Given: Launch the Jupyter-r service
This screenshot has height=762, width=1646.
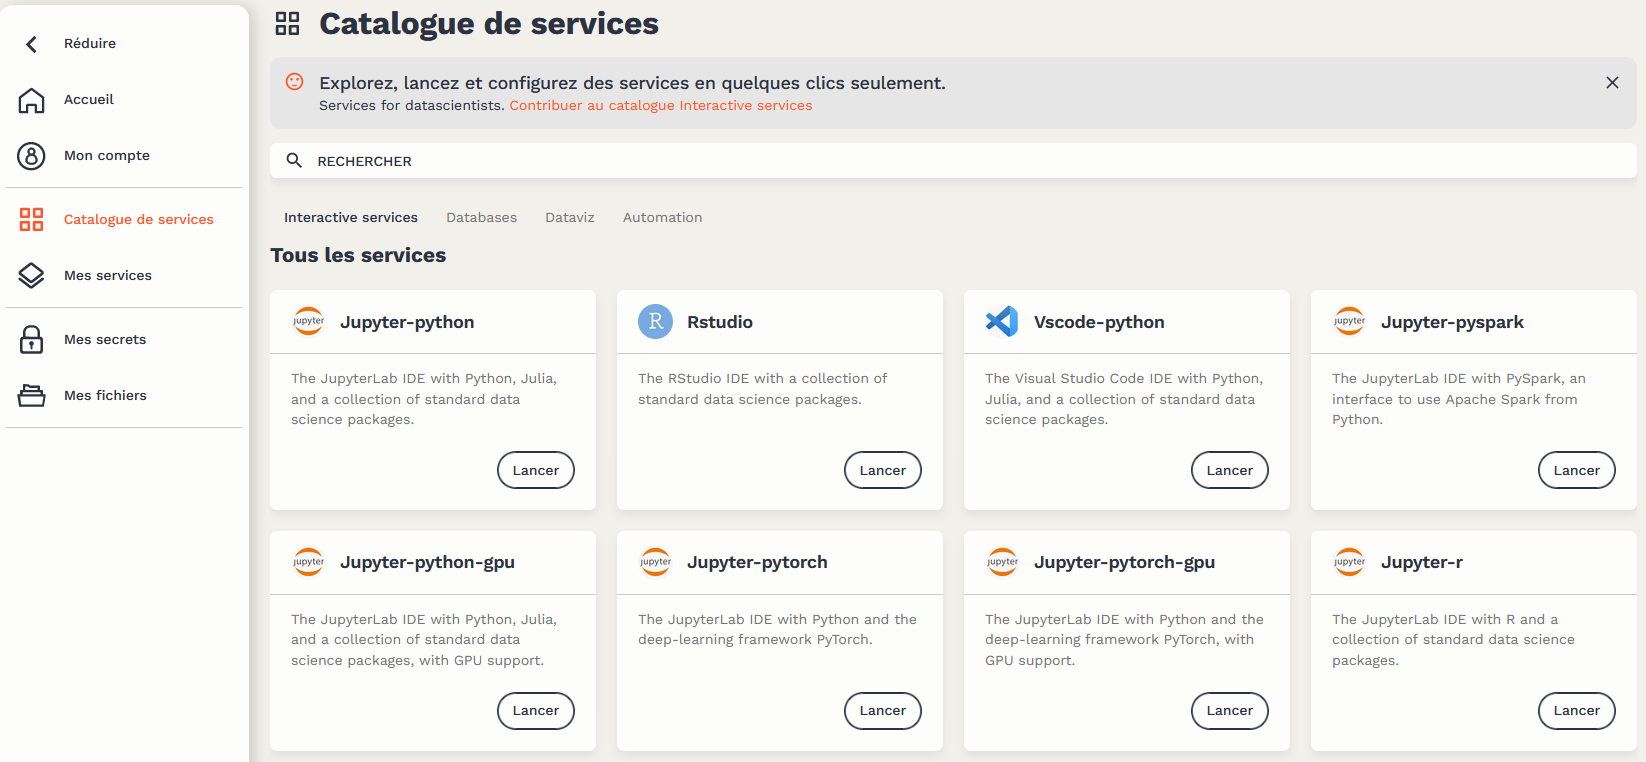Looking at the screenshot, I should point(1576,711).
